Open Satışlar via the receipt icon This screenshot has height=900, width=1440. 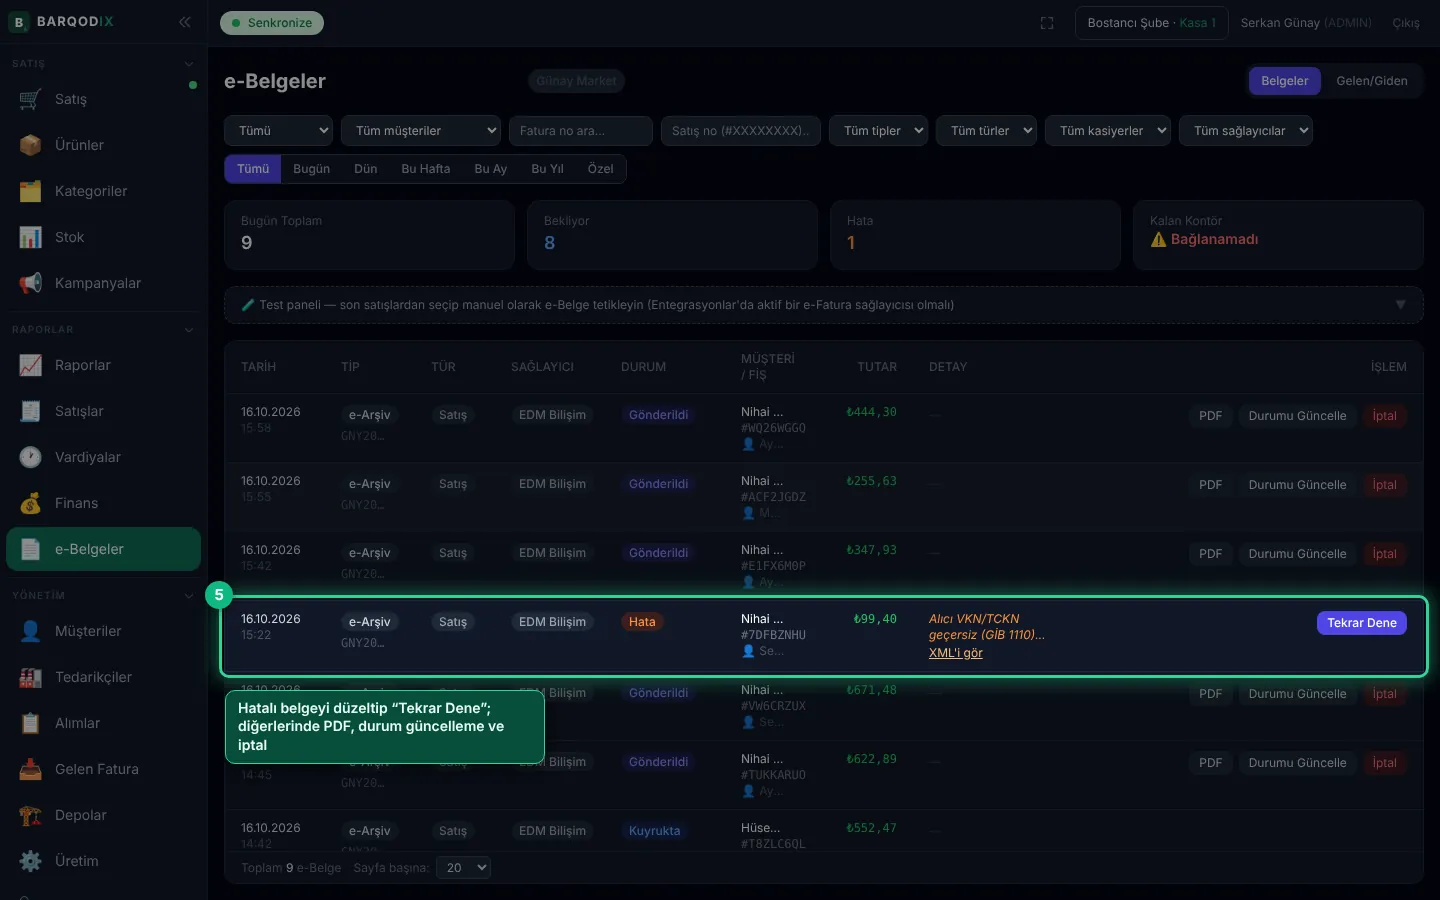pos(30,411)
